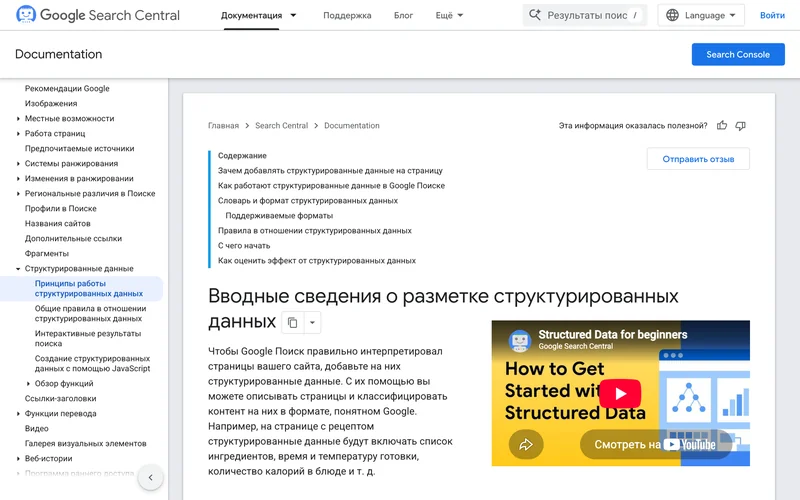Click the Отправить отзыв button
Image resolution: width=800 pixels, height=500 pixels.
(x=698, y=159)
